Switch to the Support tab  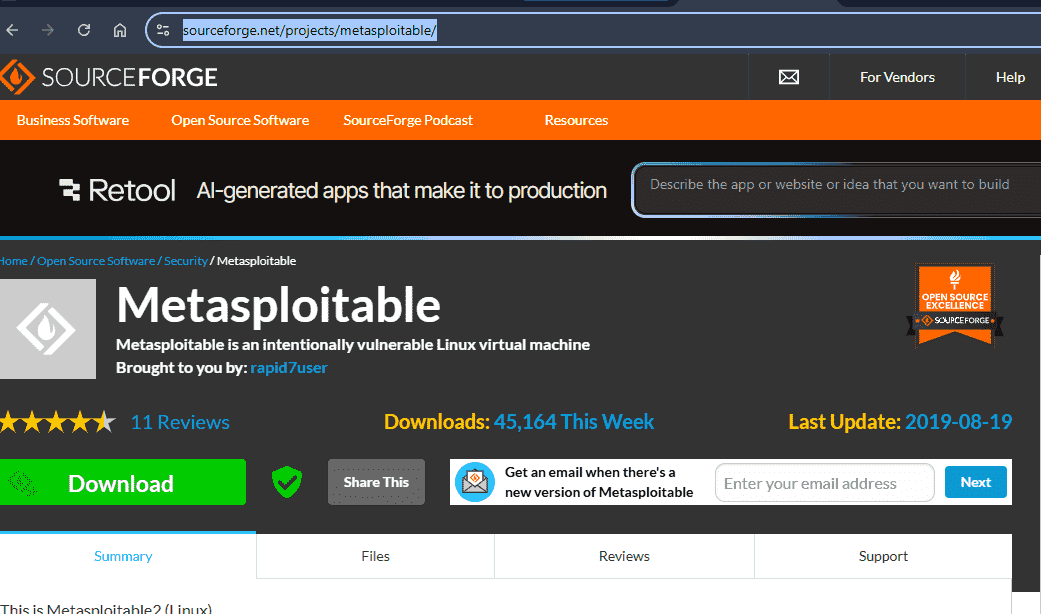tap(883, 556)
